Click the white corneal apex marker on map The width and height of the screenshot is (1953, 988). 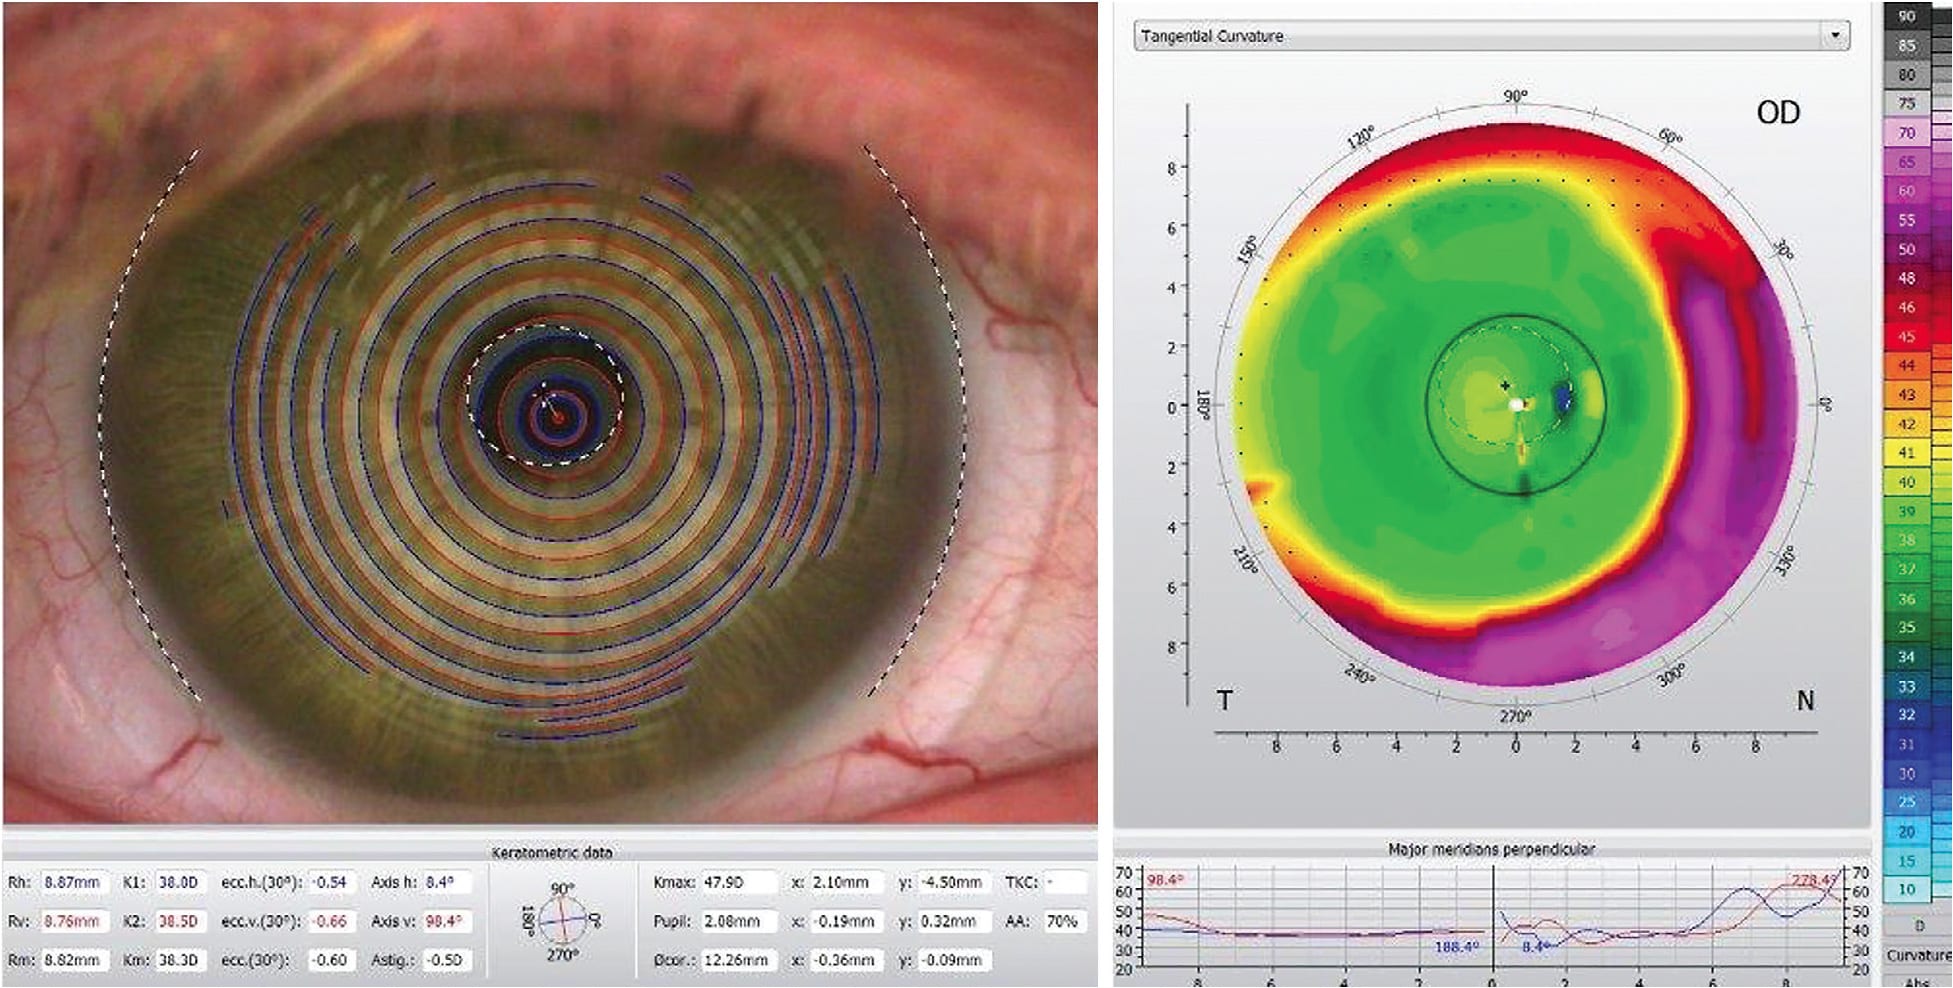click(x=1517, y=404)
